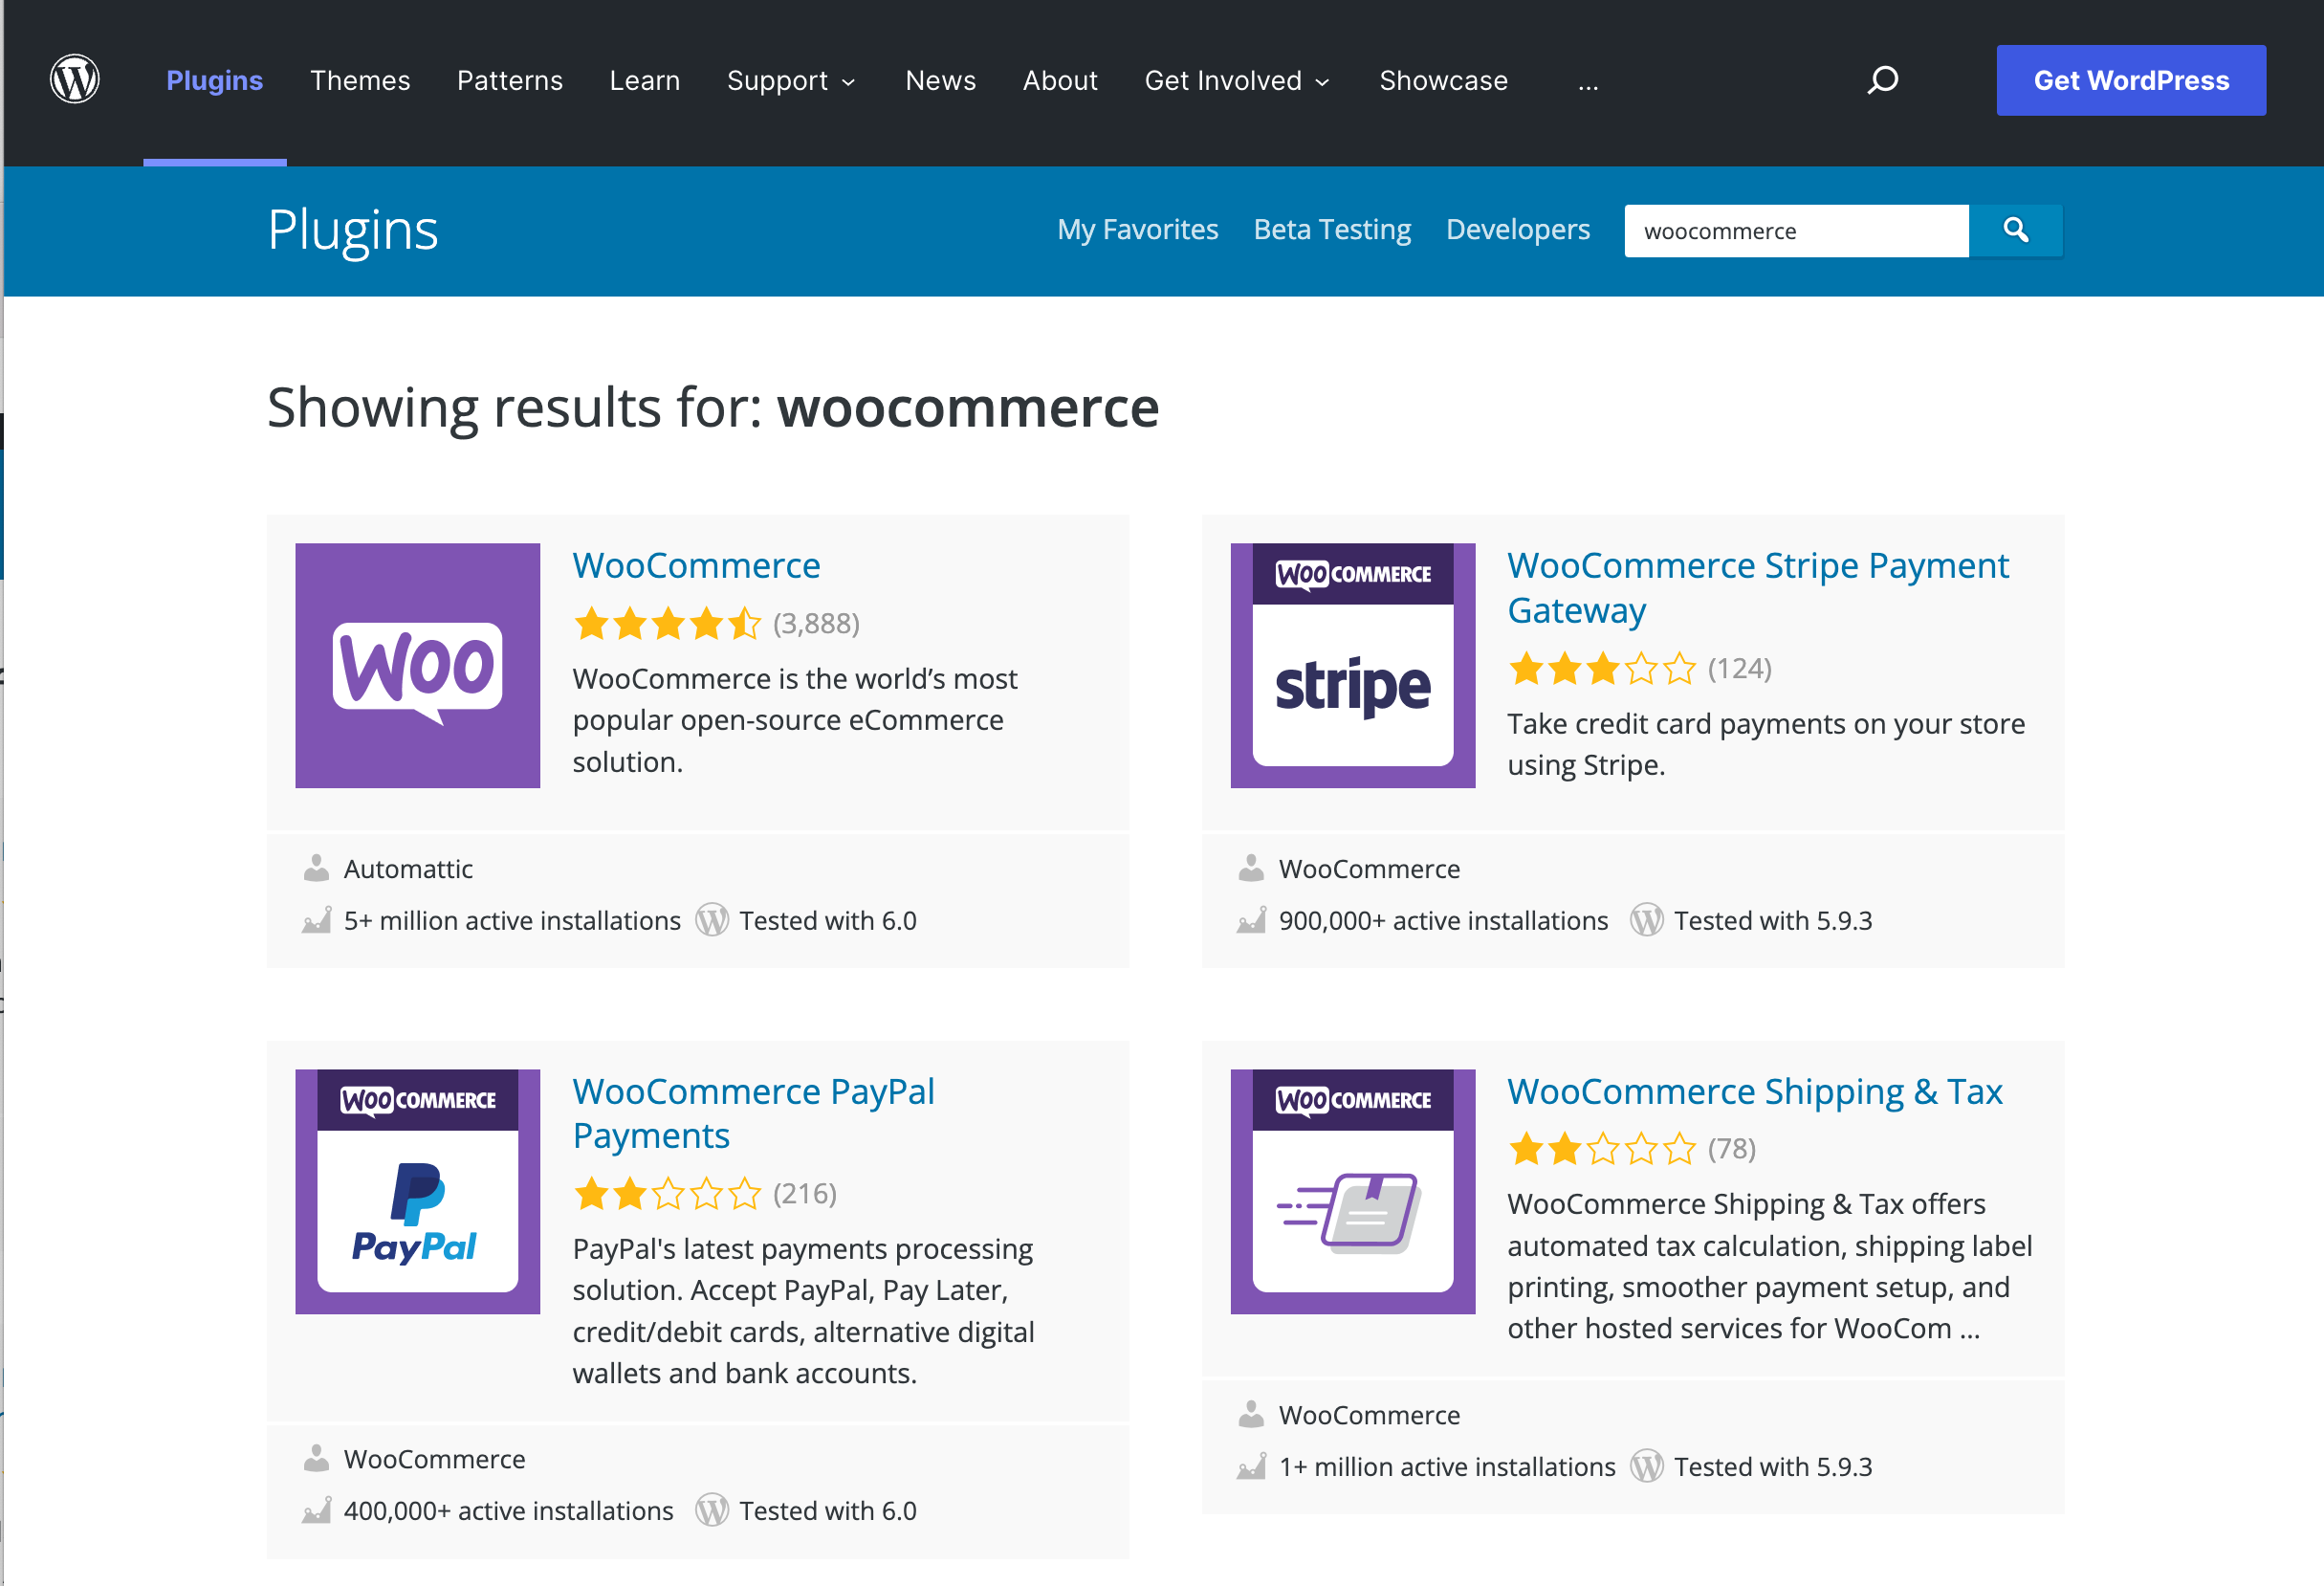Click installations chart icon beside 5+ million
2324x1586 pixels.
click(316, 920)
